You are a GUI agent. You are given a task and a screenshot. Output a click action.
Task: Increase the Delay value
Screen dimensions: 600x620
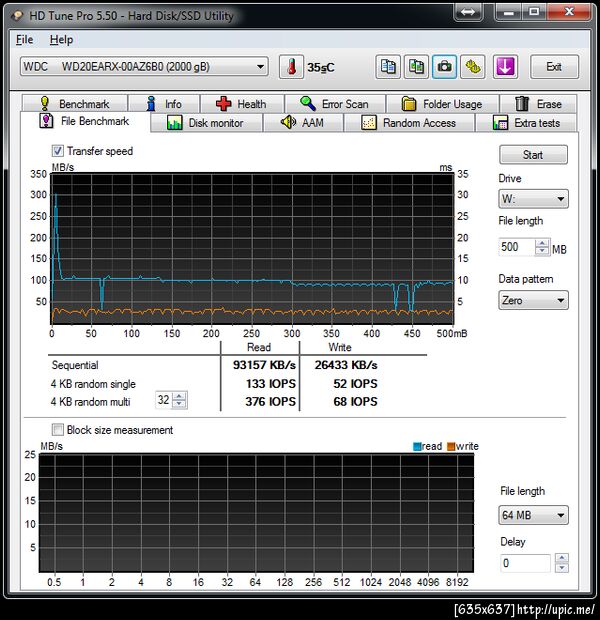[562, 558]
